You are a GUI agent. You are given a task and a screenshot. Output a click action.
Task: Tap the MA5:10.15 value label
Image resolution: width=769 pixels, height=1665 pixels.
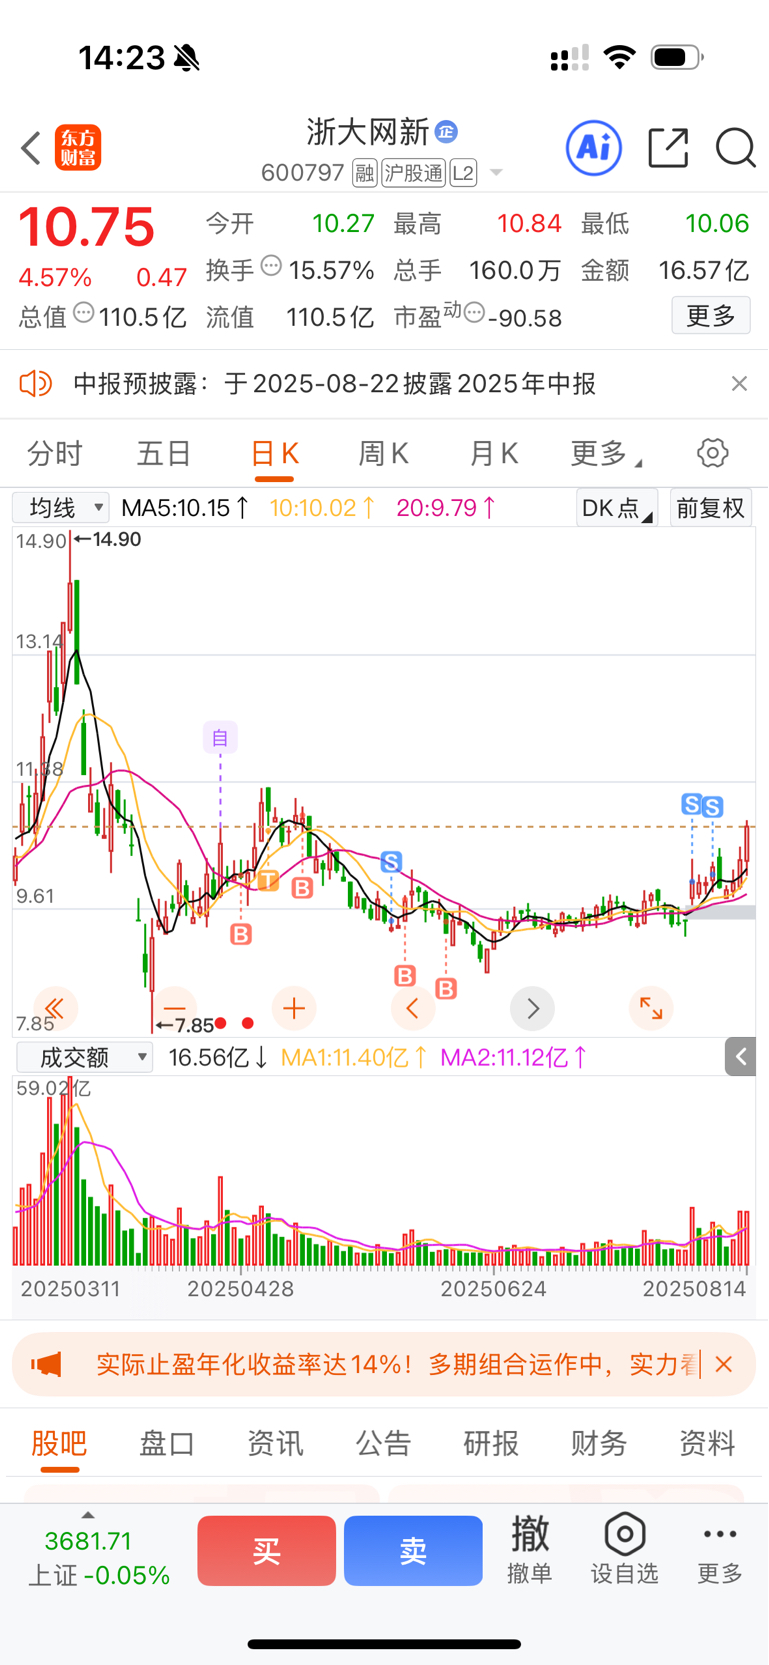click(x=185, y=508)
